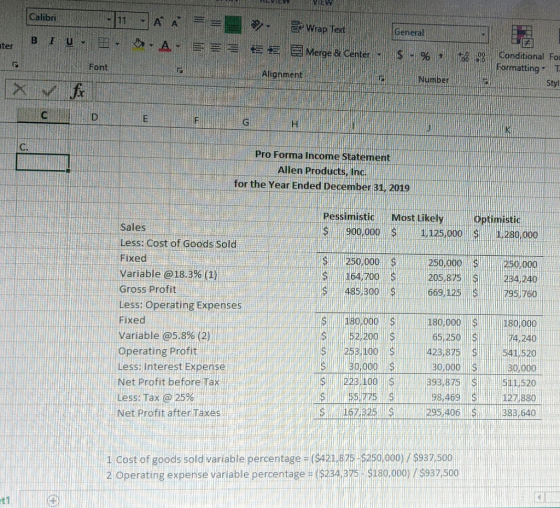Click the Increase Indent icon
Screen dimensions: 560x508
tap(273, 51)
